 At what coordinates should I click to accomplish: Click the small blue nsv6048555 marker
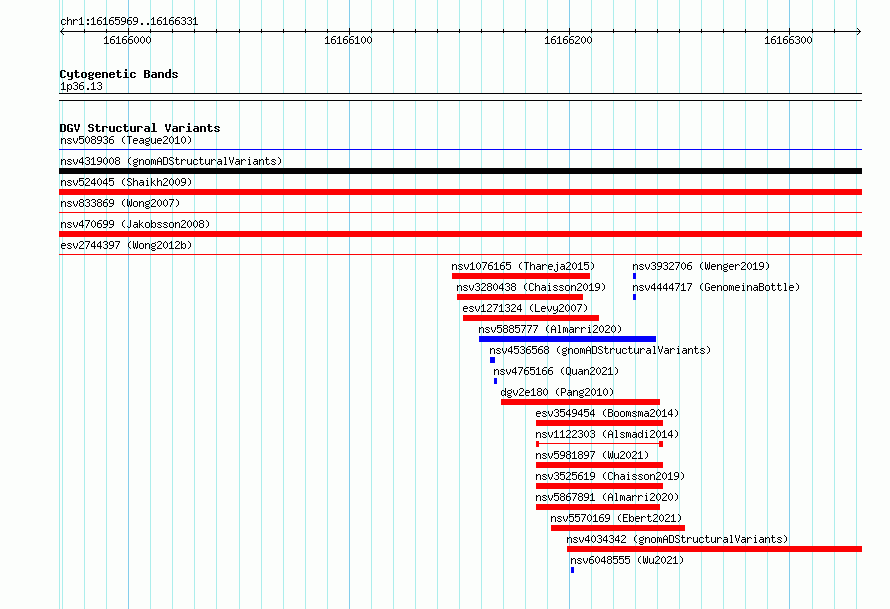tap(573, 570)
